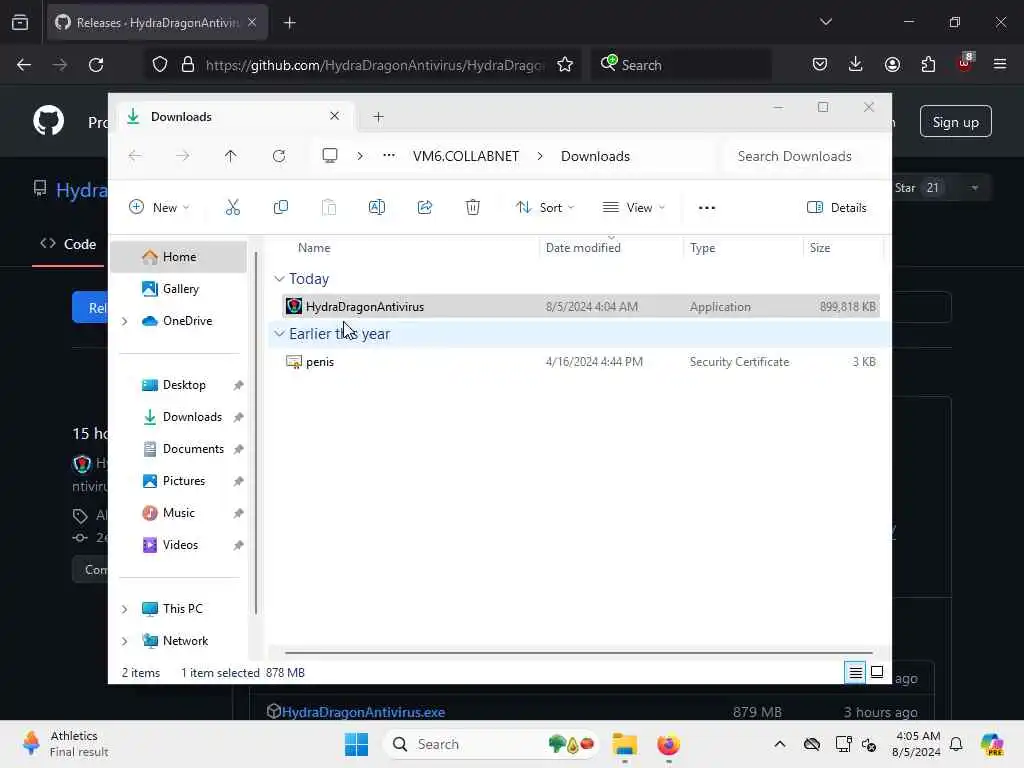Refresh the Downloads folder view
This screenshot has height=768, width=1024.
279,156
